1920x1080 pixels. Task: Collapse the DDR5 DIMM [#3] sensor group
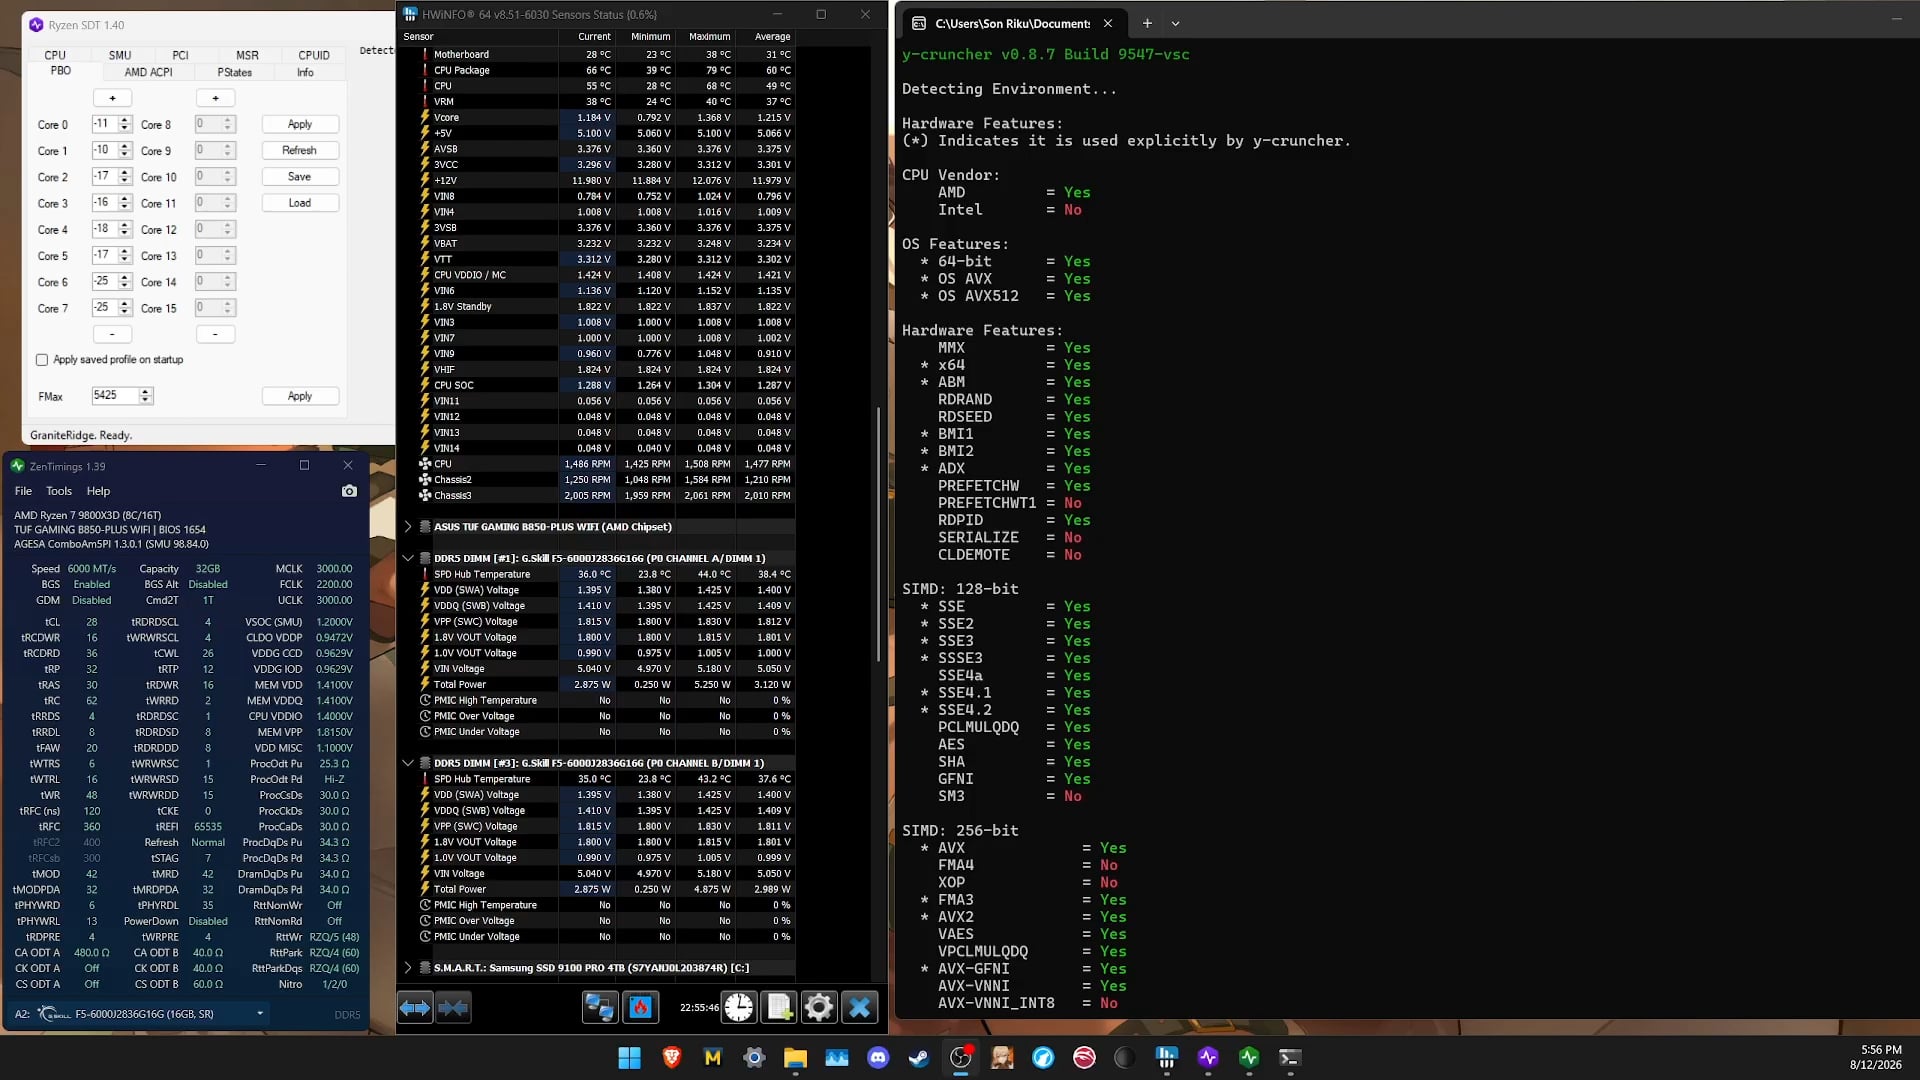(x=408, y=763)
